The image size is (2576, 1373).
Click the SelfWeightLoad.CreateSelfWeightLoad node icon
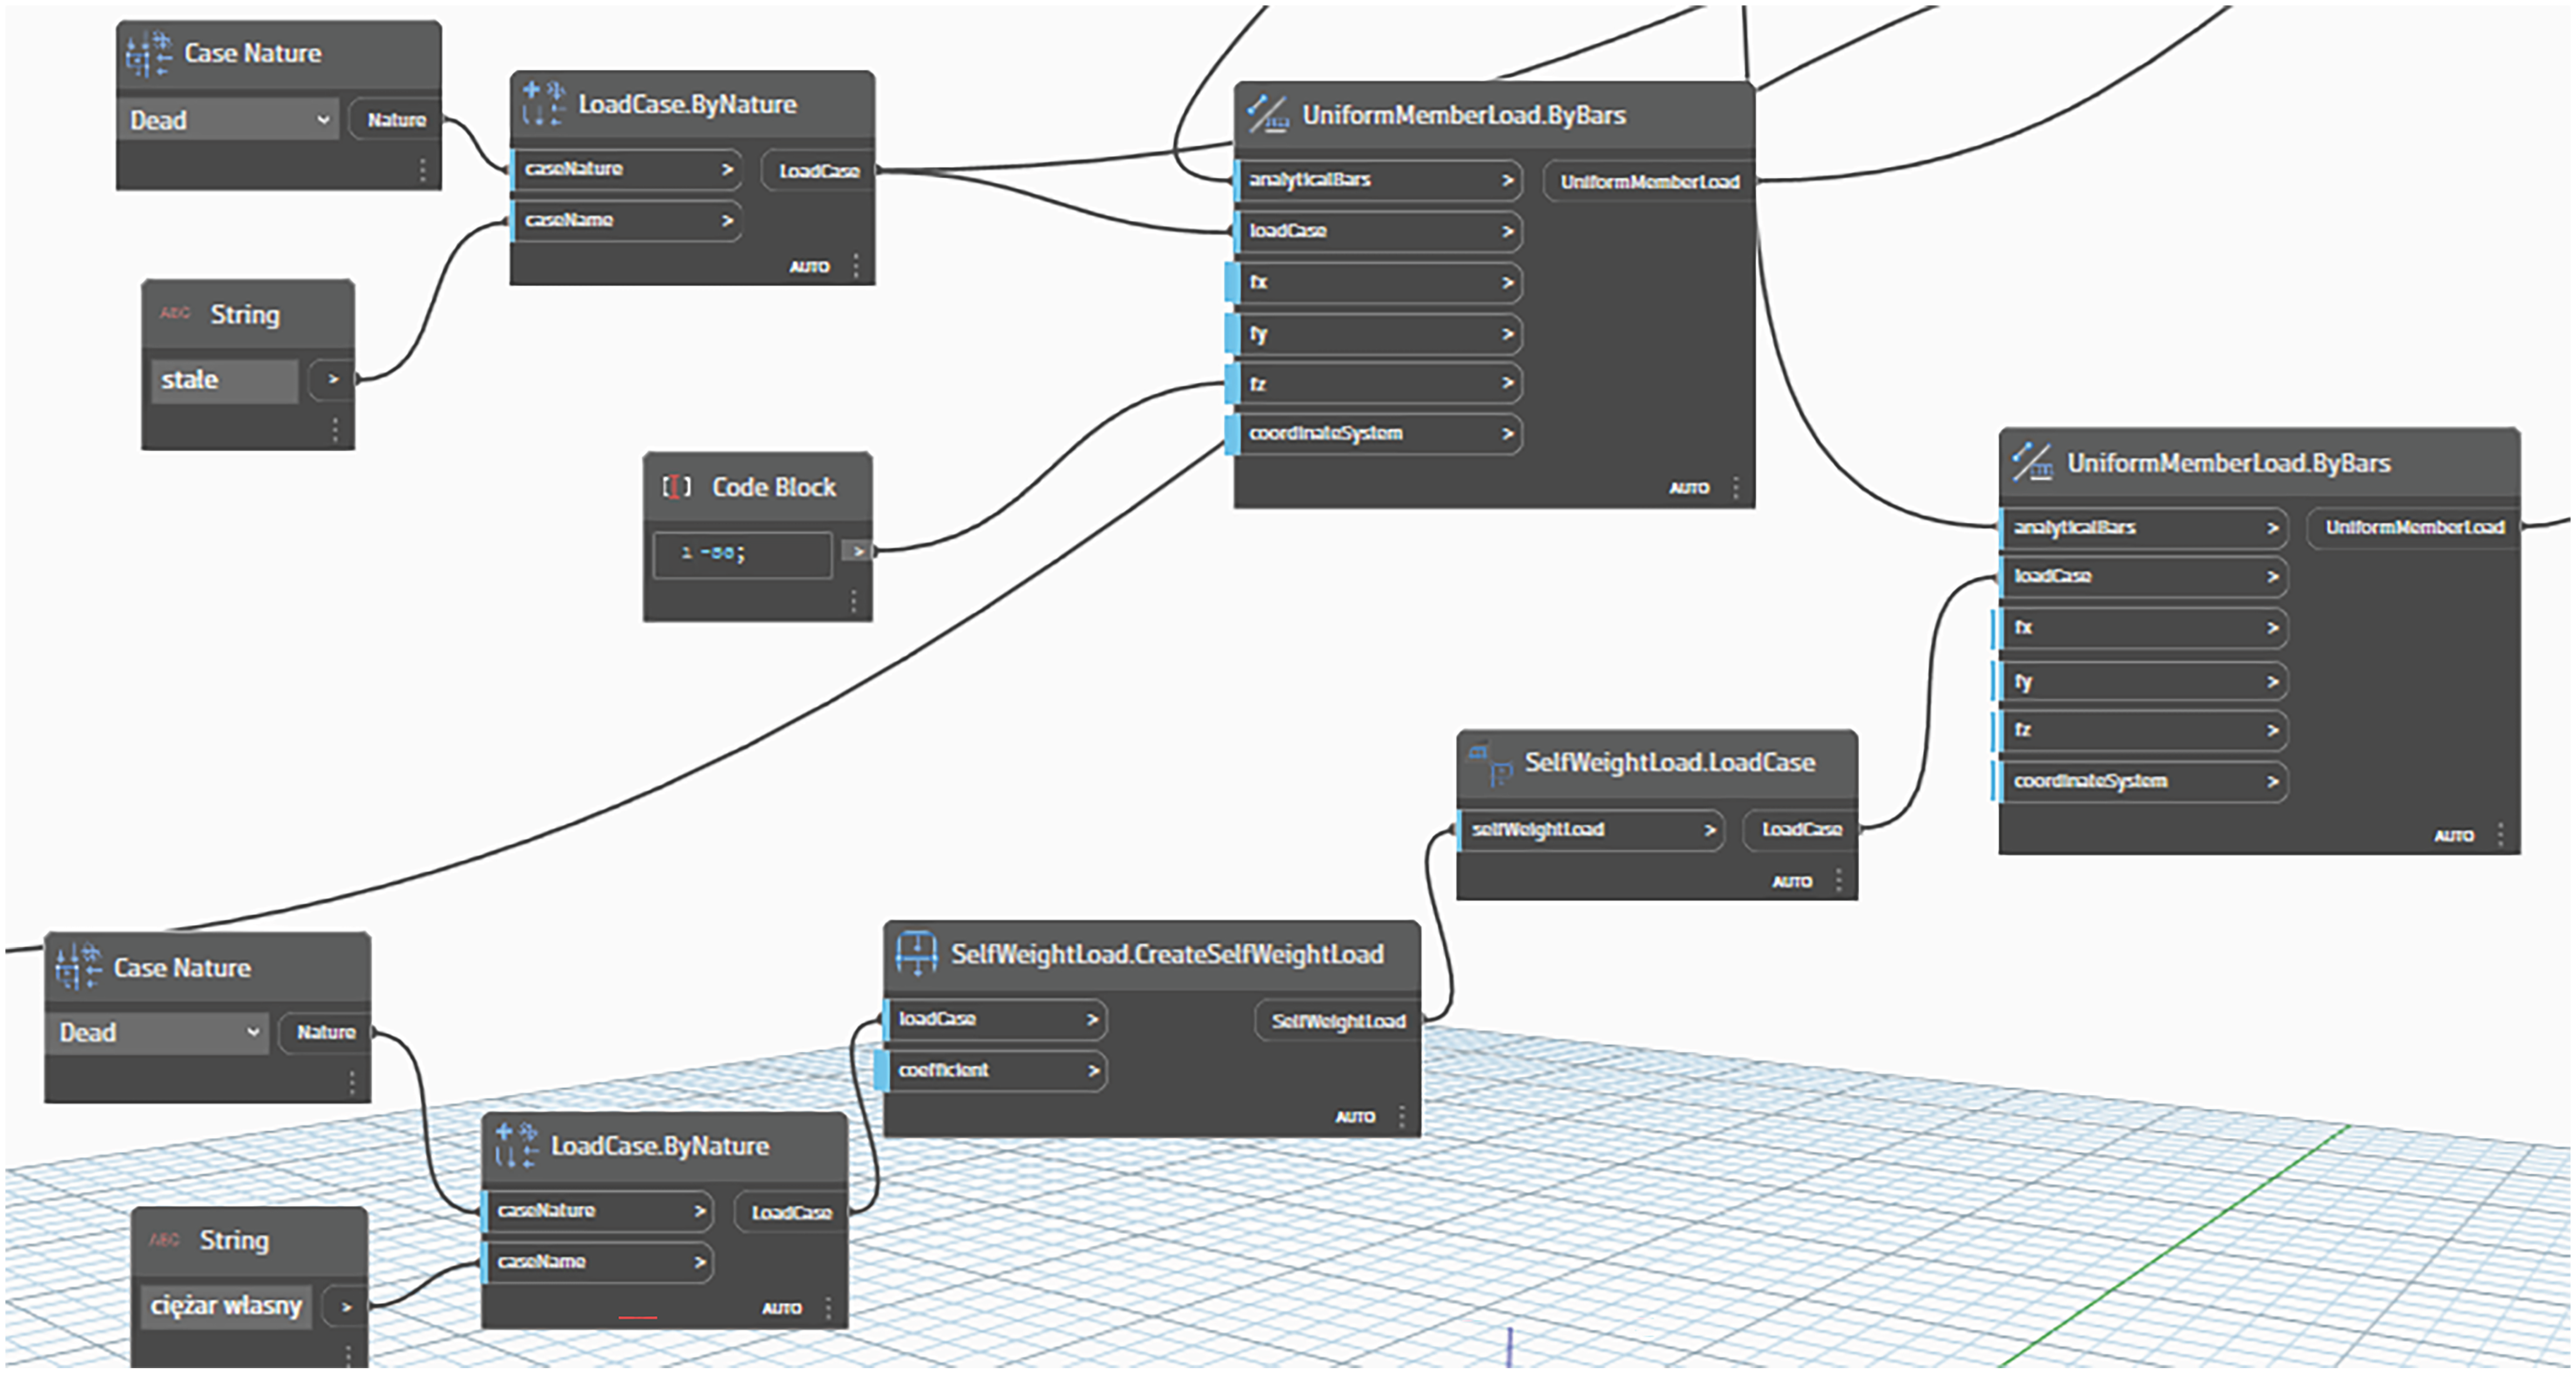tap(916, 953)
